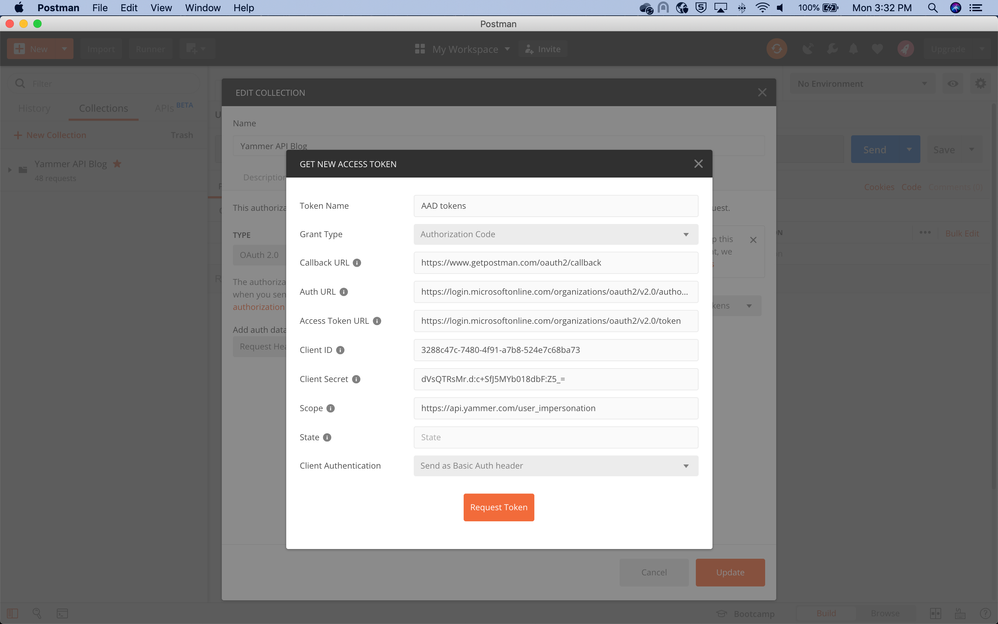Switch to the Collections tab
Screen dimensions: 998x624
(103, 108)
